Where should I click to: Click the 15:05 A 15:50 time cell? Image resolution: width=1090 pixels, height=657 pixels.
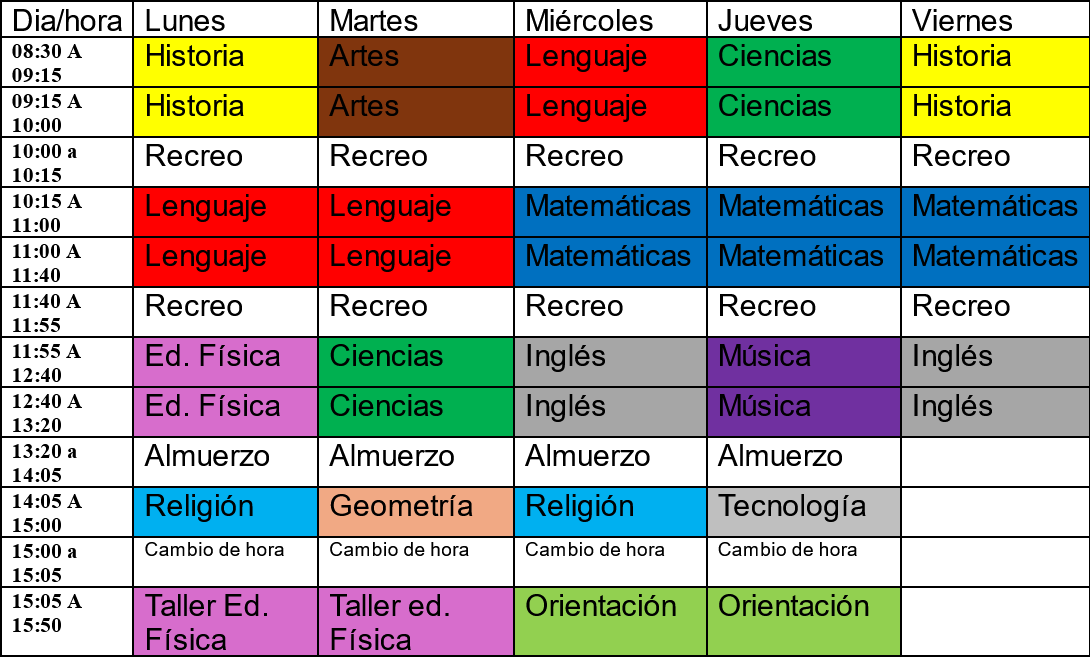(67, 621)
